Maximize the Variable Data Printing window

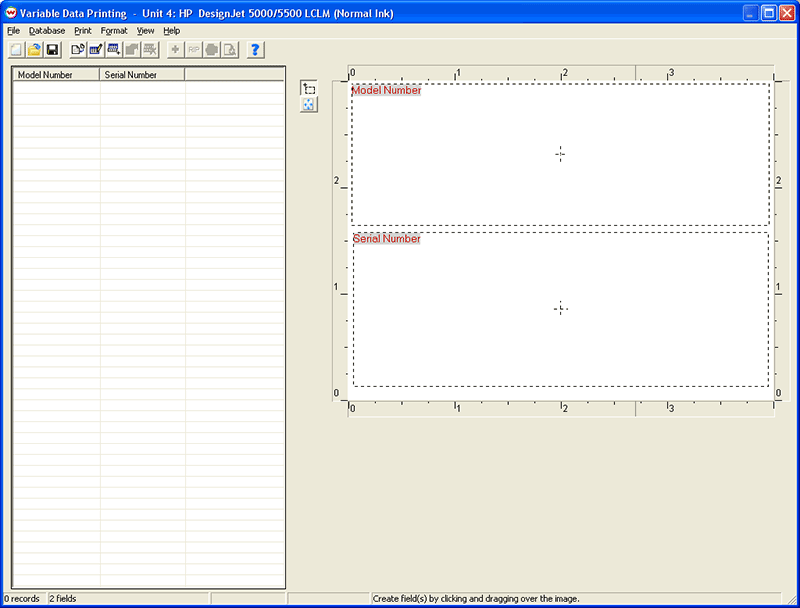pos(769,13)
